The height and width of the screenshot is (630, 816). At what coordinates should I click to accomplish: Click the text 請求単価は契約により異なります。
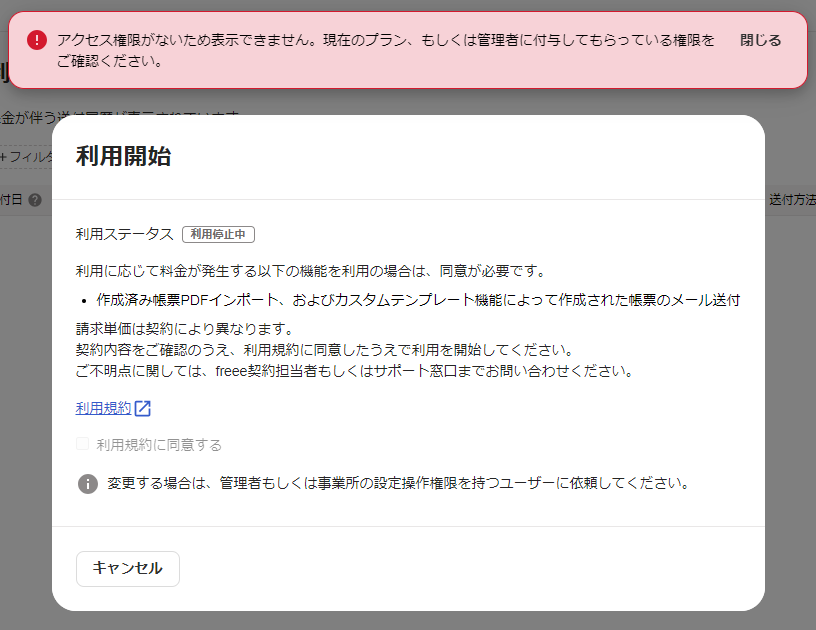[x=186, y=329]
